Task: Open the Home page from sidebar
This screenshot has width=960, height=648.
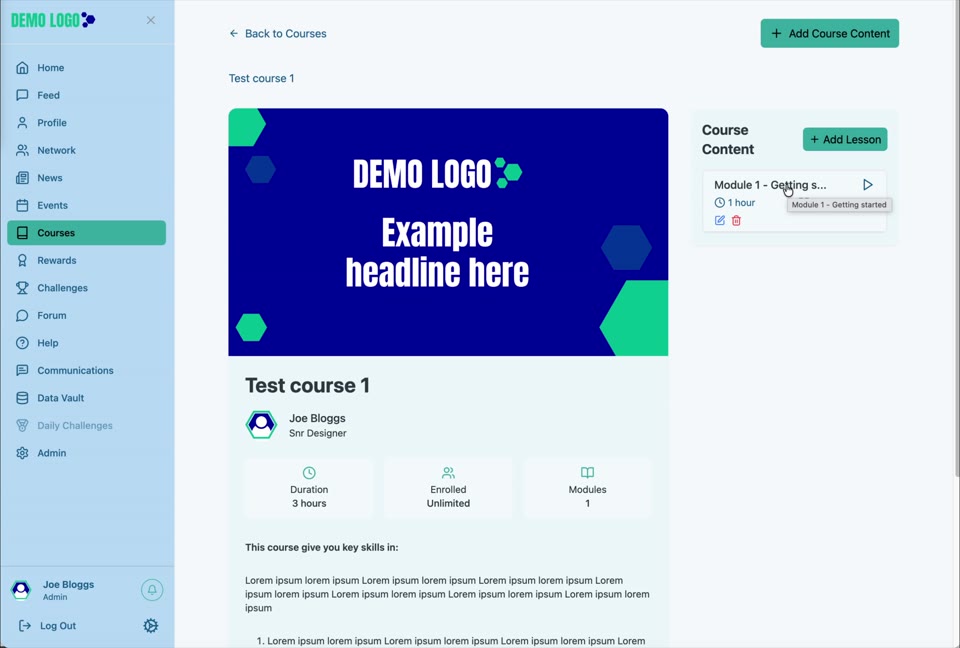Action: 86,67
